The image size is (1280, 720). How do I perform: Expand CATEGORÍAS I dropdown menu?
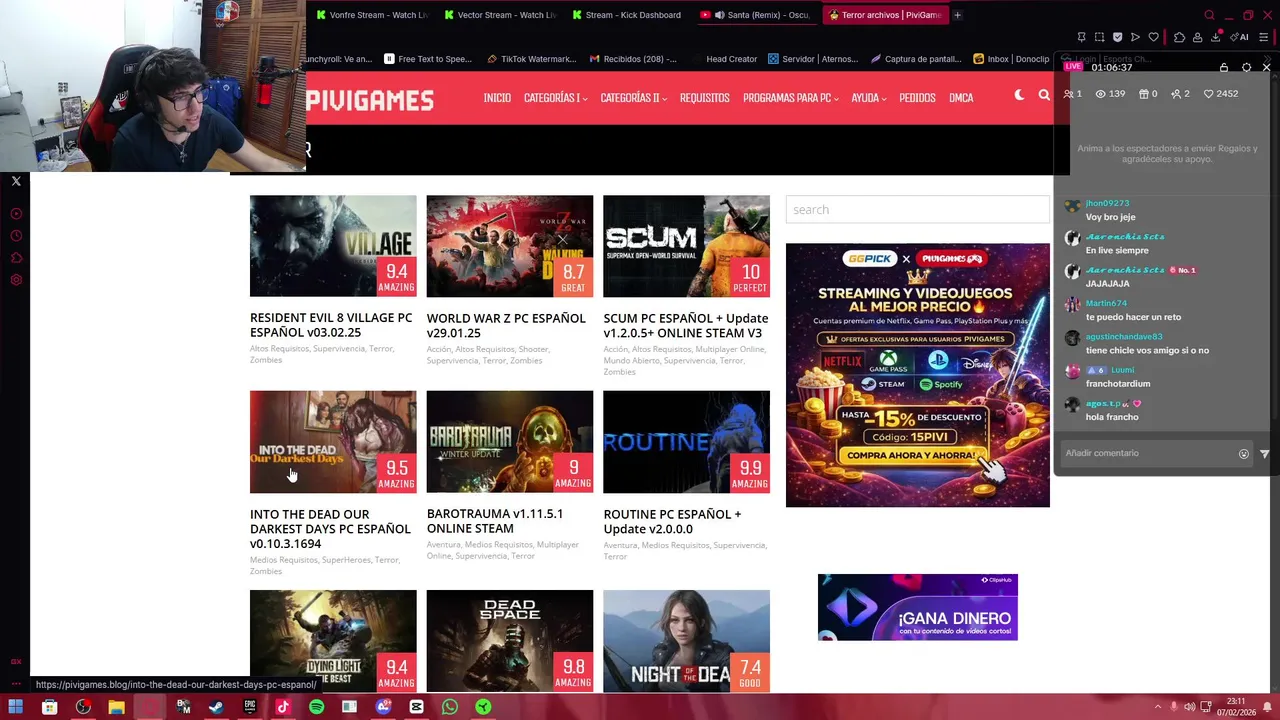click(555, 98)
